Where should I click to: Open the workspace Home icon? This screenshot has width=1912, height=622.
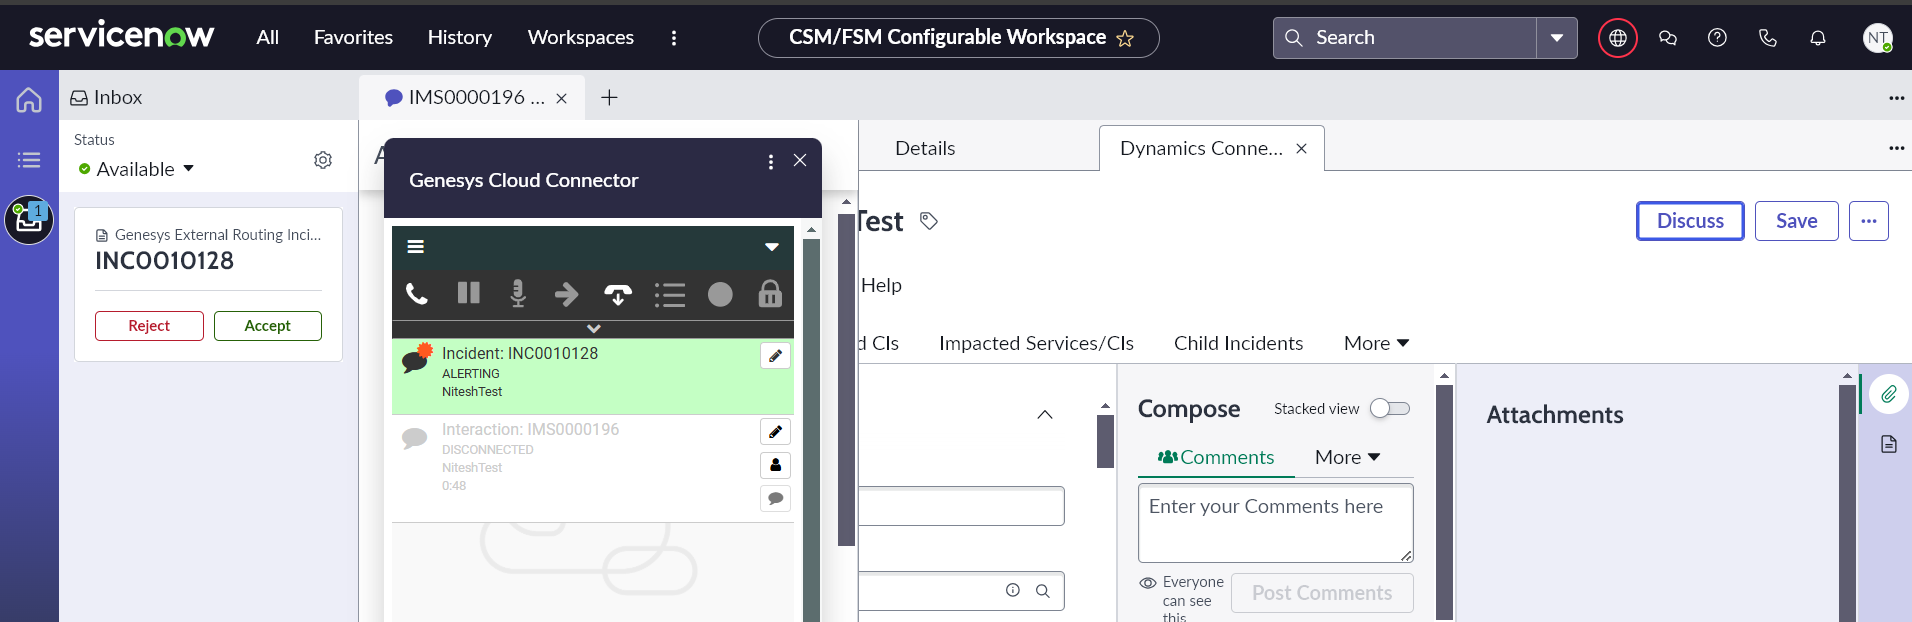(x=29, y=99)
